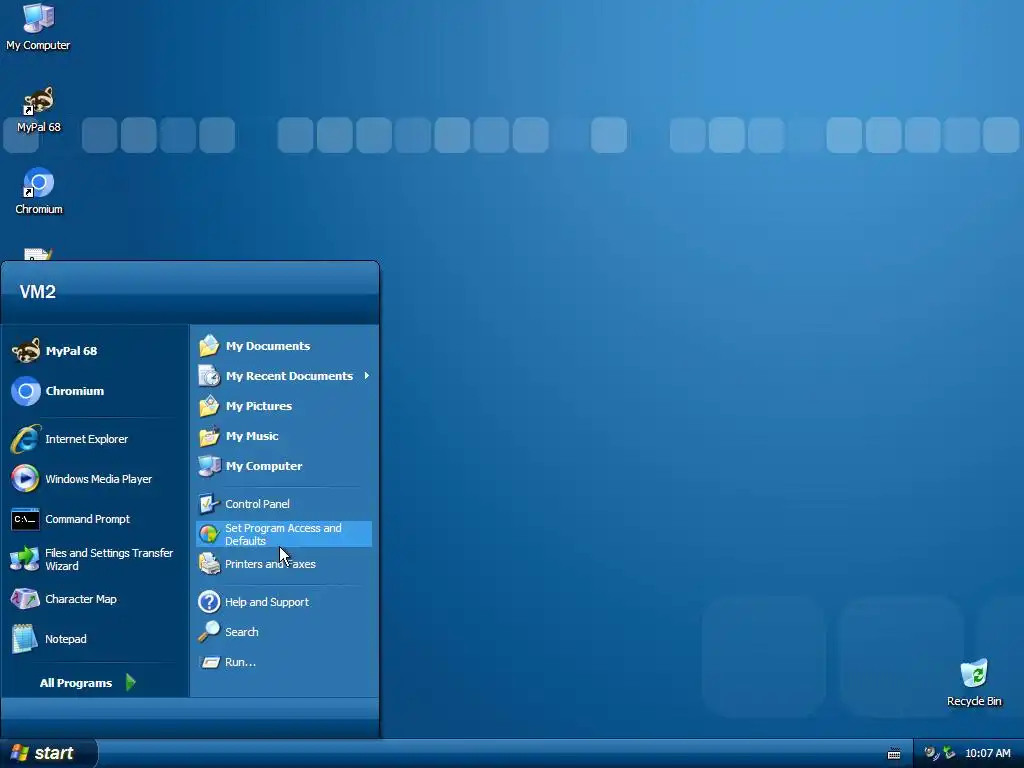
Task: Click the Search magnifier icon
Action: pyautogui.click(x=209, y=632)
